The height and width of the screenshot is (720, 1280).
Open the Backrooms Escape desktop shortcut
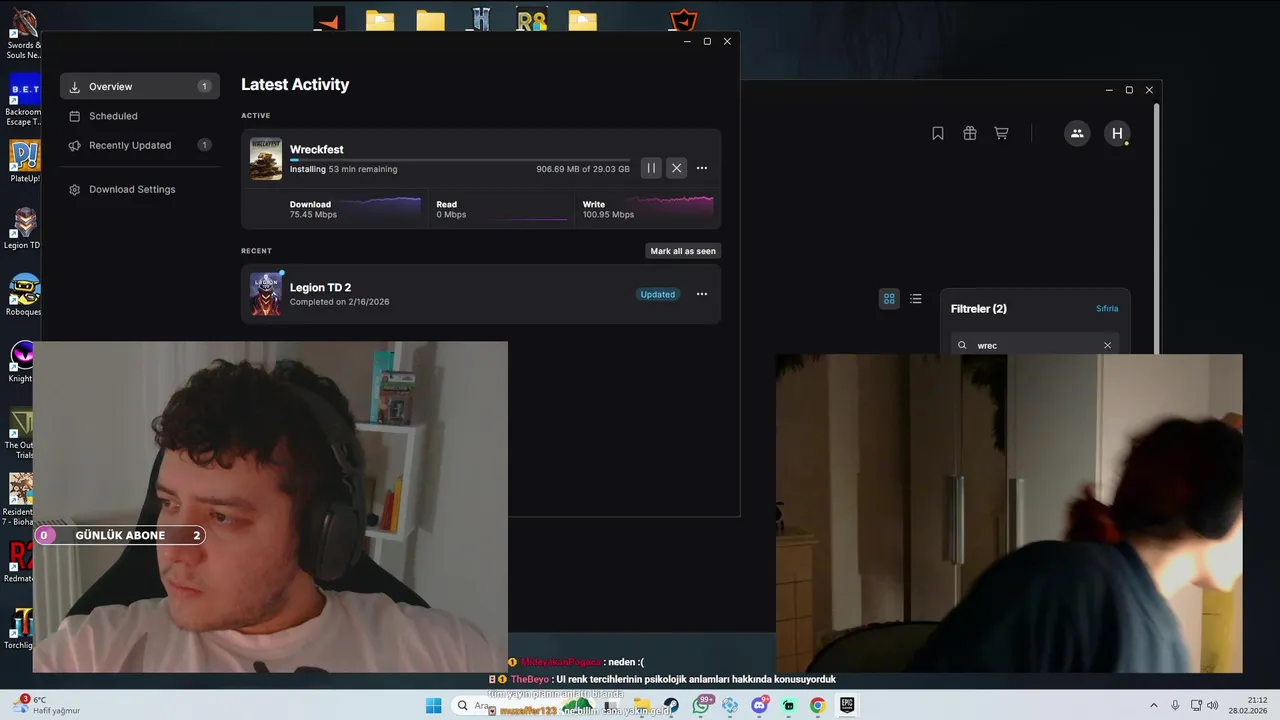tap(24, 99)
